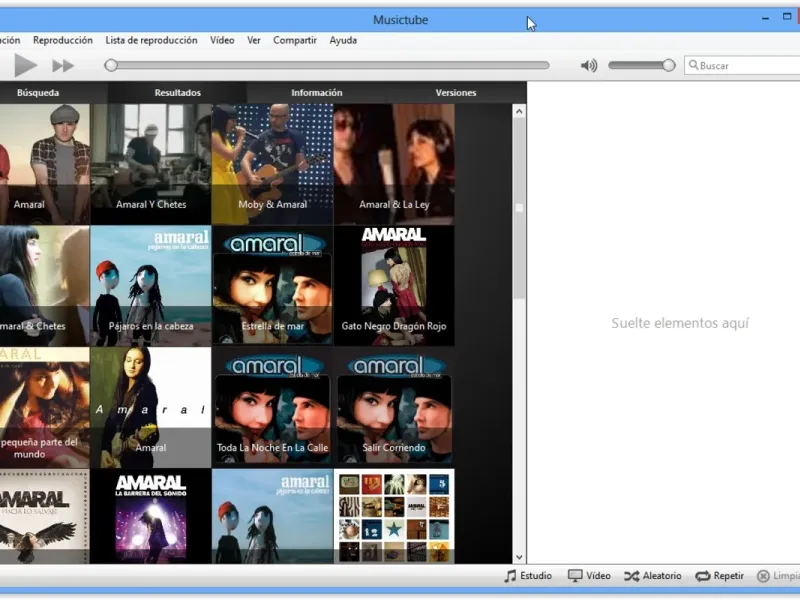Minimize the Musictube window

tap(765, 18)
